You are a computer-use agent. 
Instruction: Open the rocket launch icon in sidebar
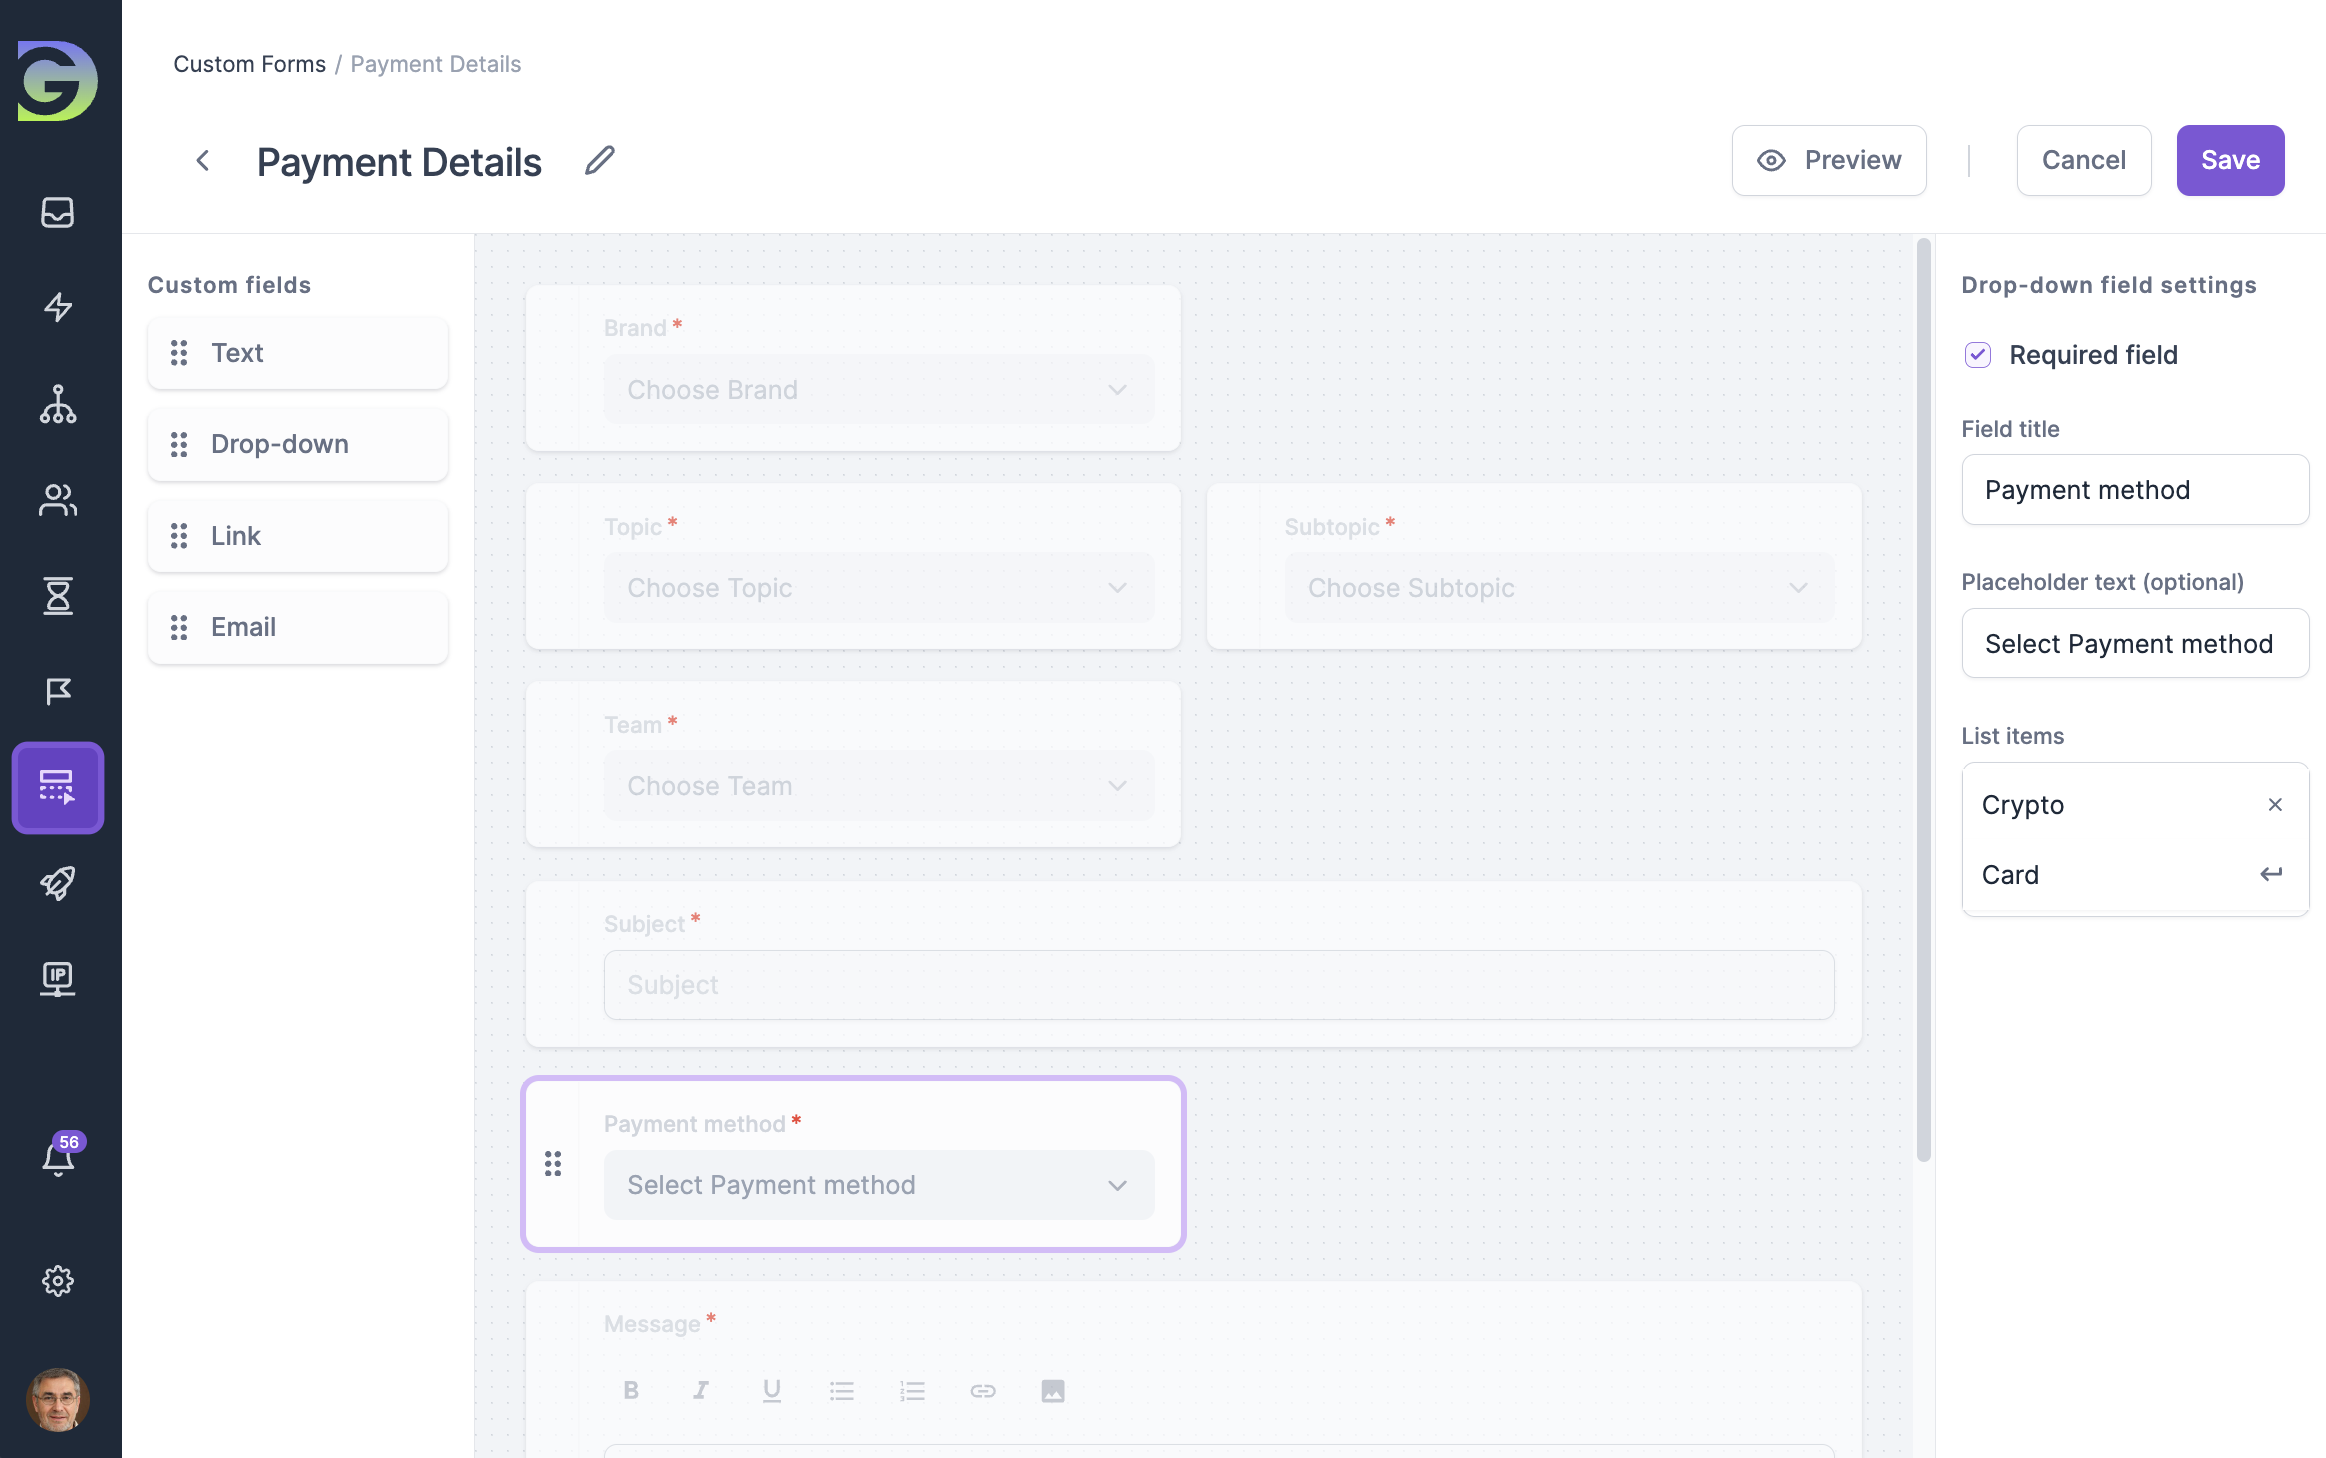click(57, 883)
